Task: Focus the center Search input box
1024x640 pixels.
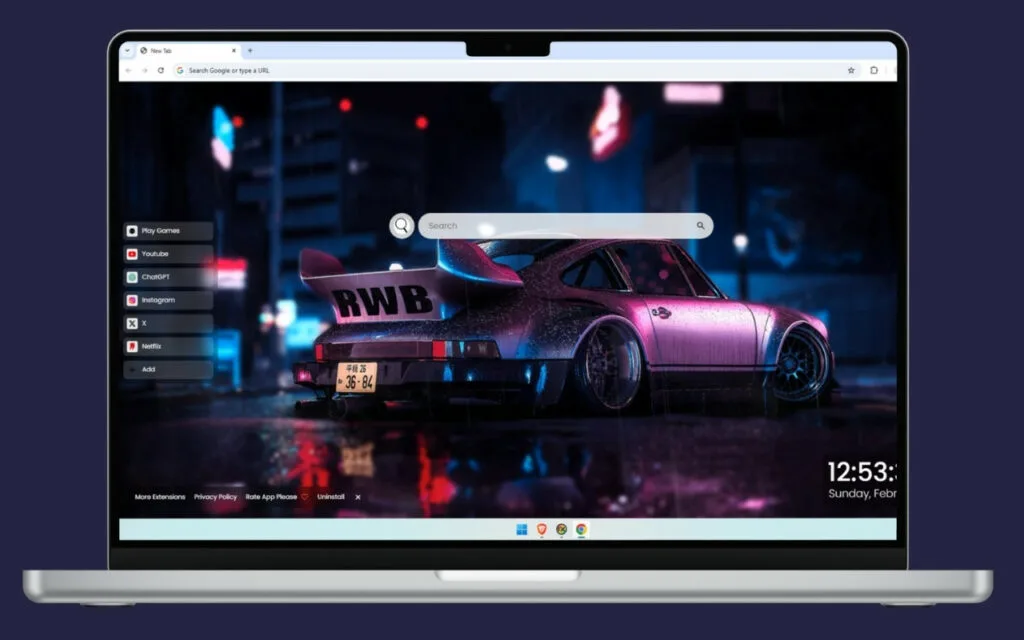Action: [x=566, y=226]
